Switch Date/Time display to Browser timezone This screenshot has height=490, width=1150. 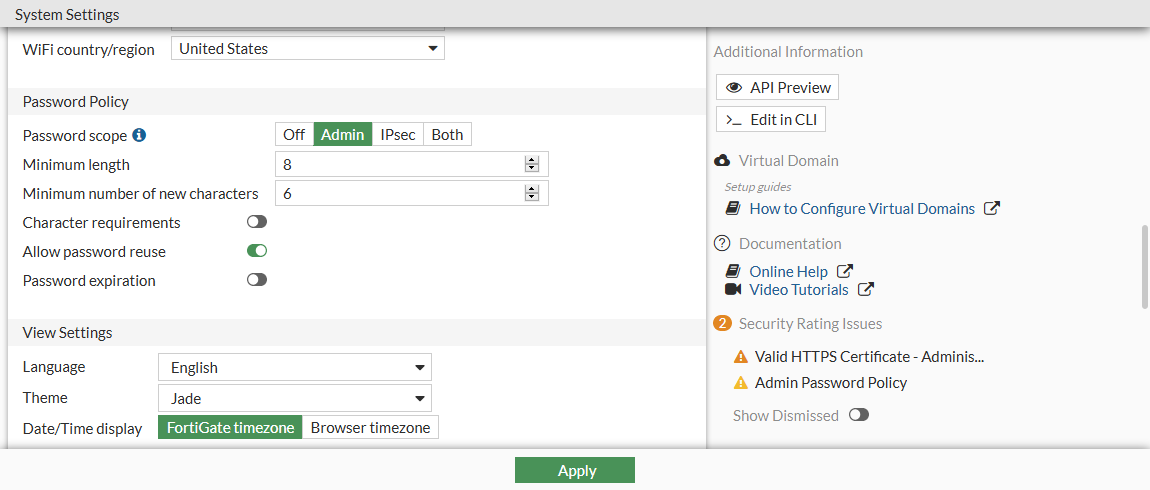pyautogui.click(x=370, y=428)
